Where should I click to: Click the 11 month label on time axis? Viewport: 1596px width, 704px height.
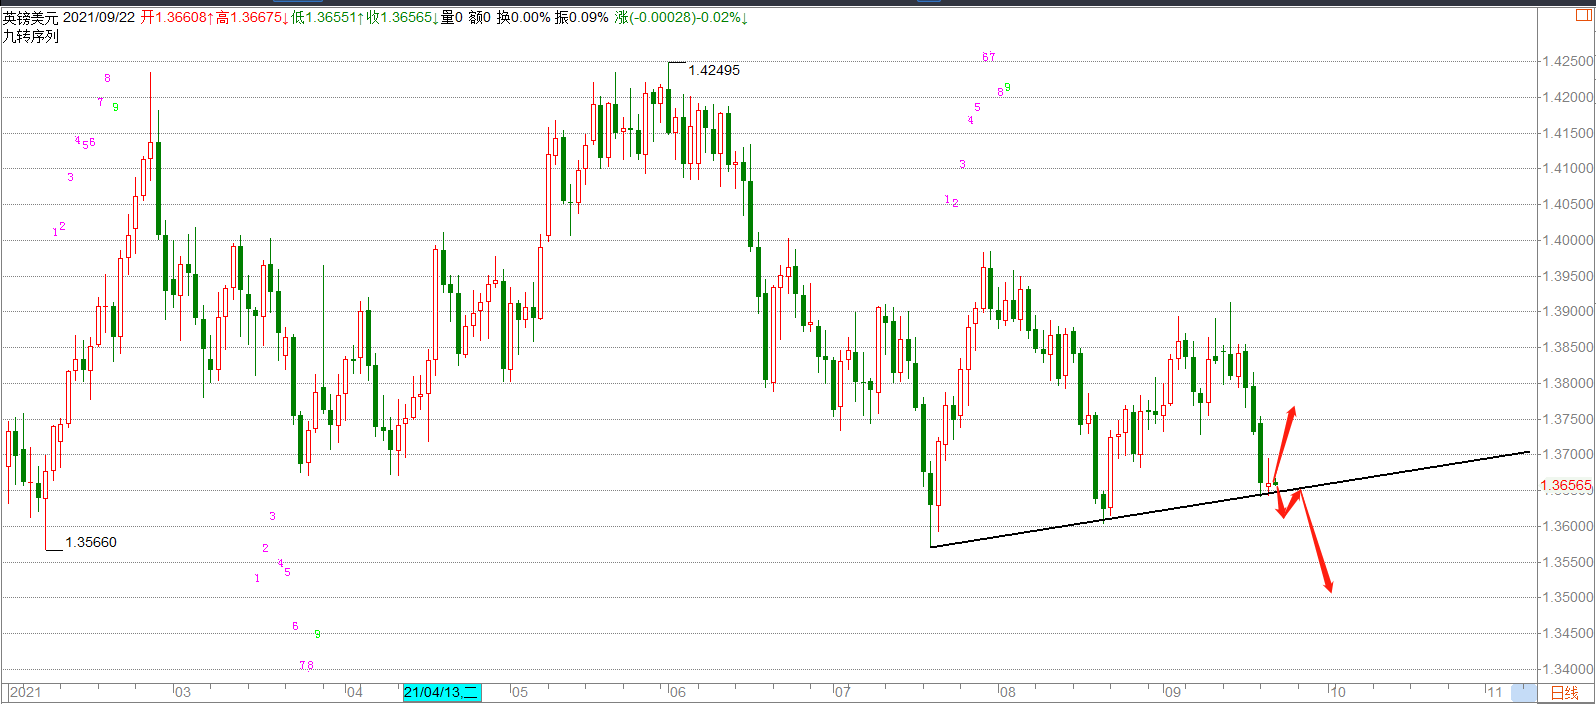click(1494, 692)
